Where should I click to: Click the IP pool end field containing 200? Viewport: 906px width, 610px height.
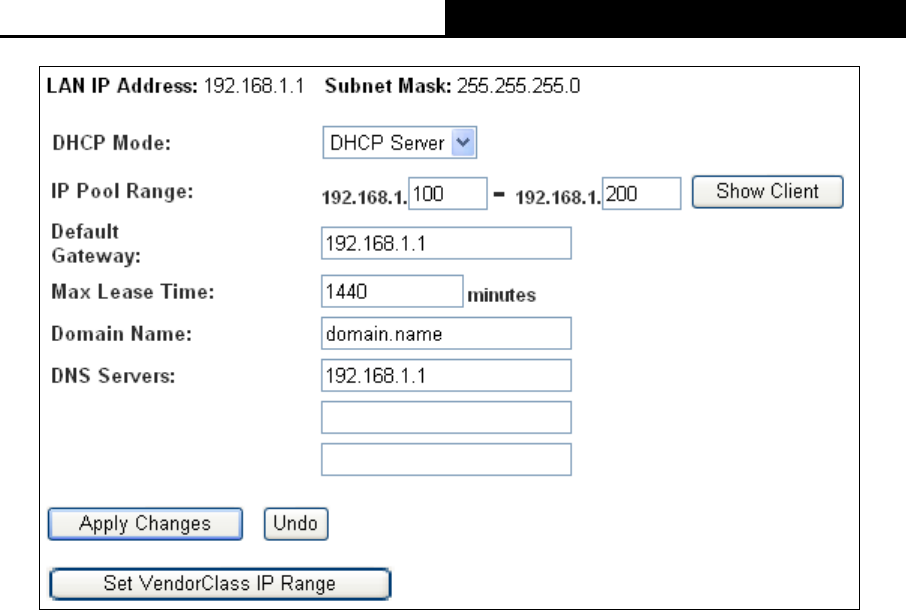(x=641, y=194)
